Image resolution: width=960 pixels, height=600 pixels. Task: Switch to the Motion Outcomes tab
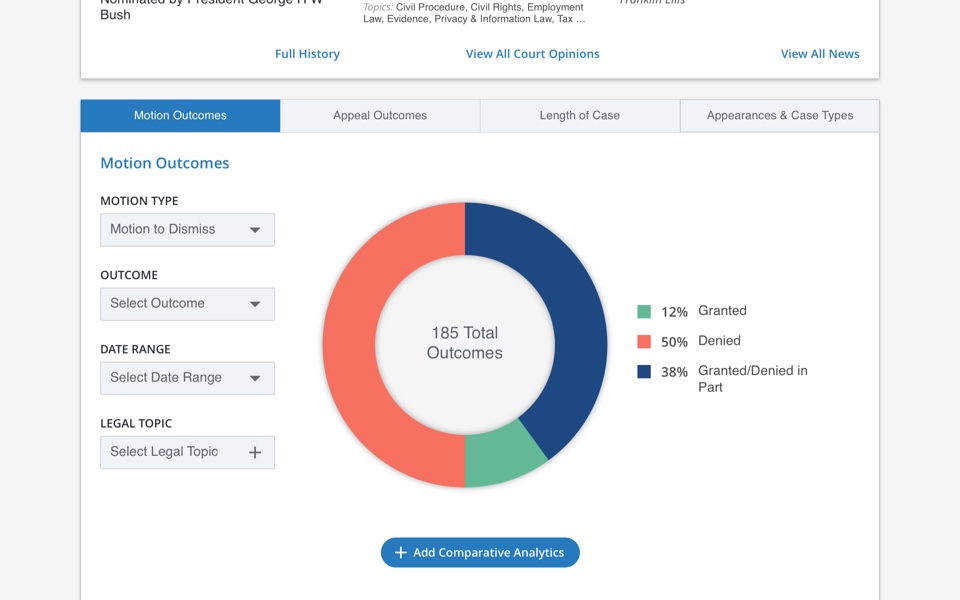(180, 116)
